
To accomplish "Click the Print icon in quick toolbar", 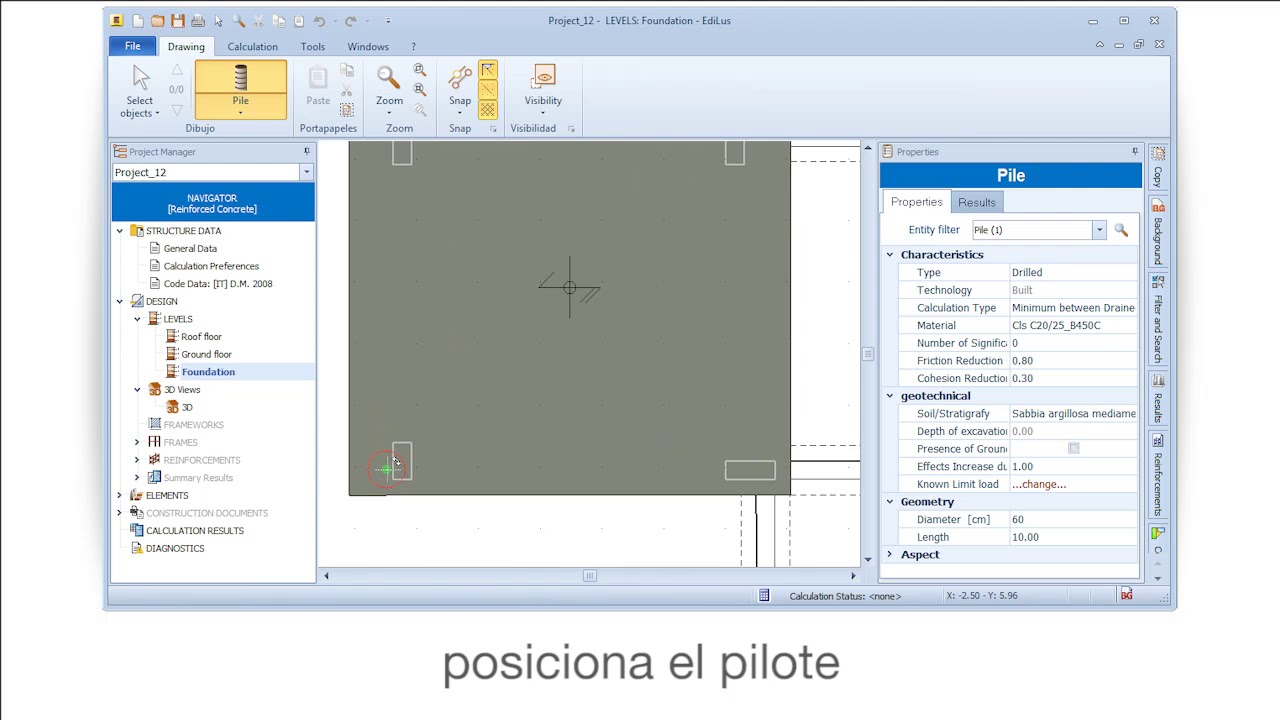I will coord(198,20).
